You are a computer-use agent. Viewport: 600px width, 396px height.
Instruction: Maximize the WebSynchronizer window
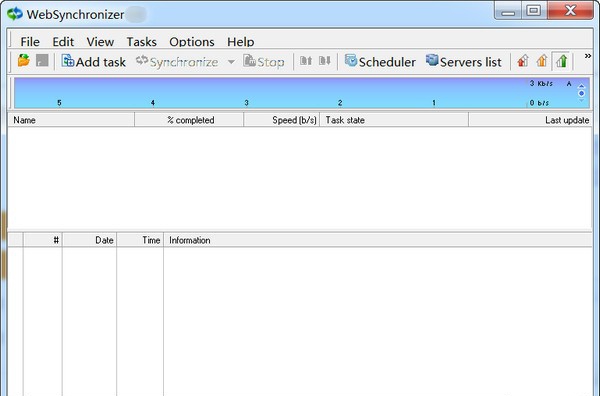click(x=534, y=10)
